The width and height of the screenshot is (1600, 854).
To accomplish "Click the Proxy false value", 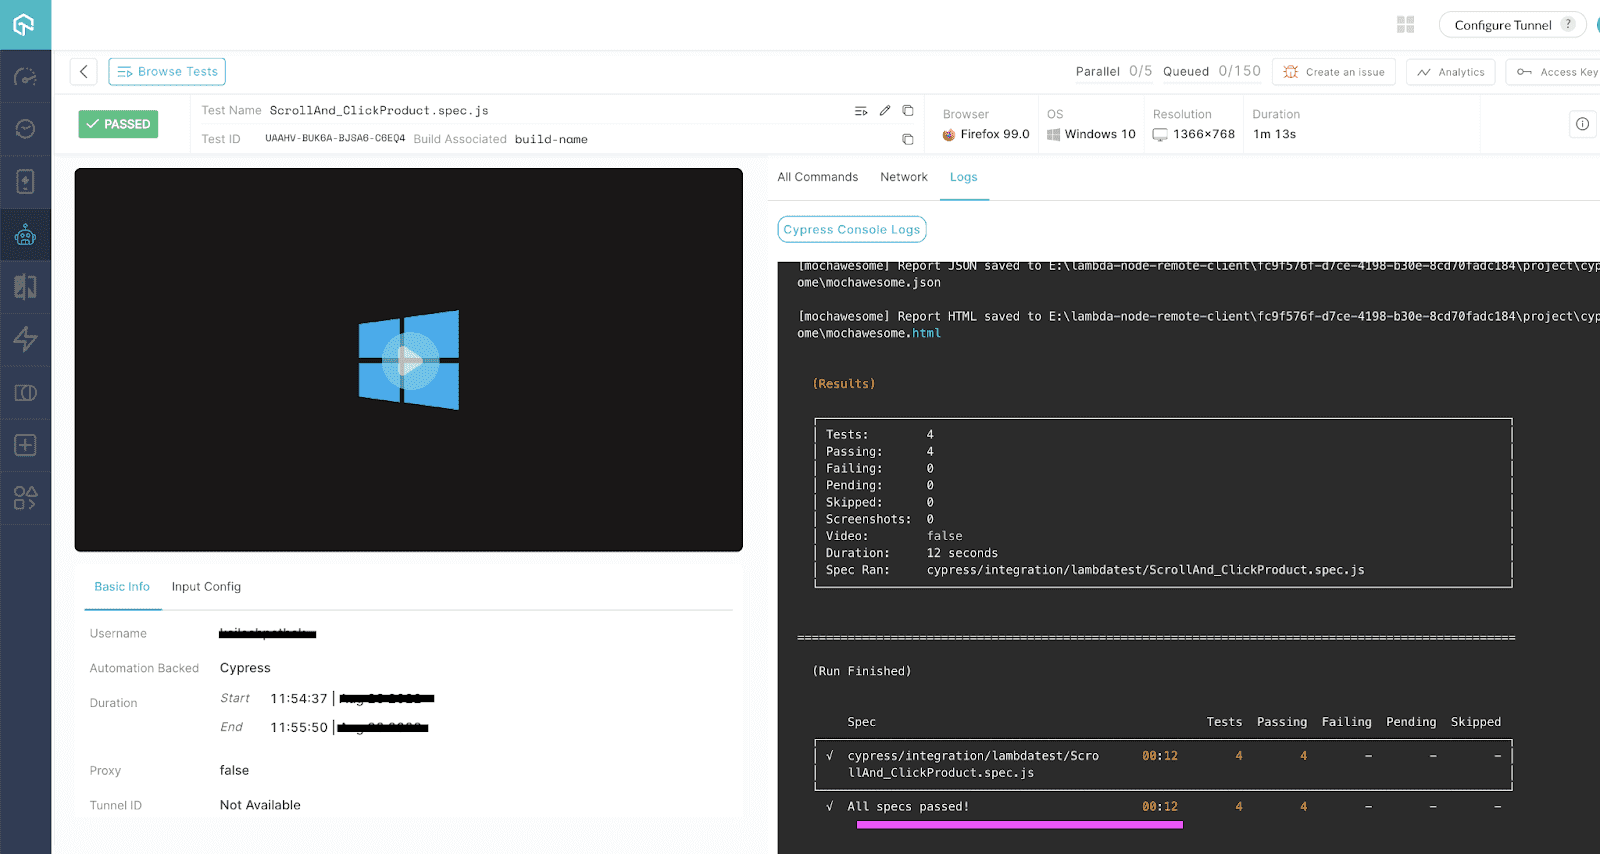I will [x=234, y=771].
